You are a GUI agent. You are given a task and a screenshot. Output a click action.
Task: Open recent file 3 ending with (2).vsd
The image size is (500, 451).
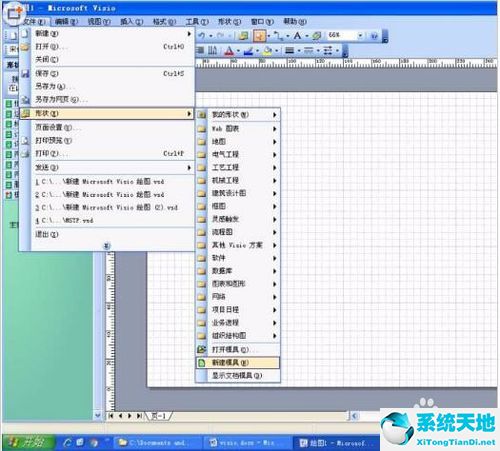click(107, 207)
